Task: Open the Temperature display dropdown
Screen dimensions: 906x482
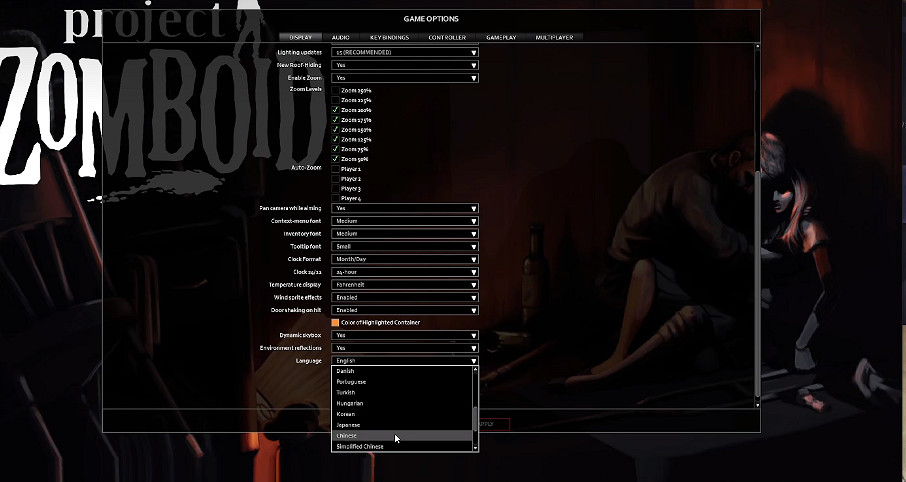Action: click(405, 284)
